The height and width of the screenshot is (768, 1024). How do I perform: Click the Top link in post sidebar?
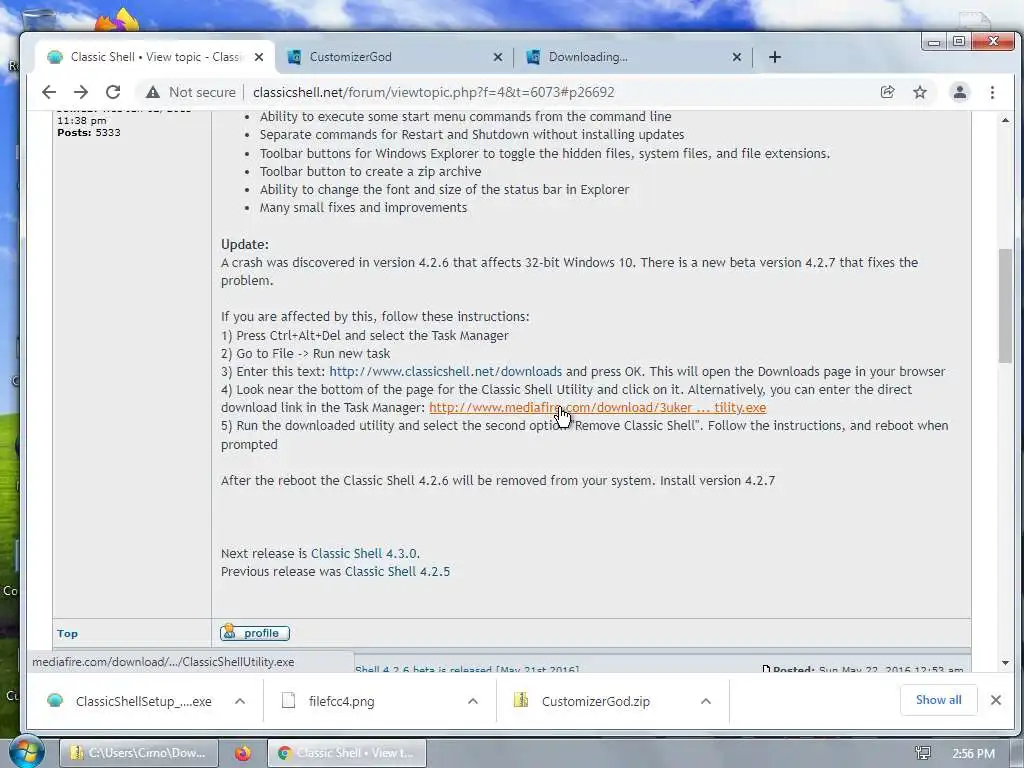coord(67,633)
